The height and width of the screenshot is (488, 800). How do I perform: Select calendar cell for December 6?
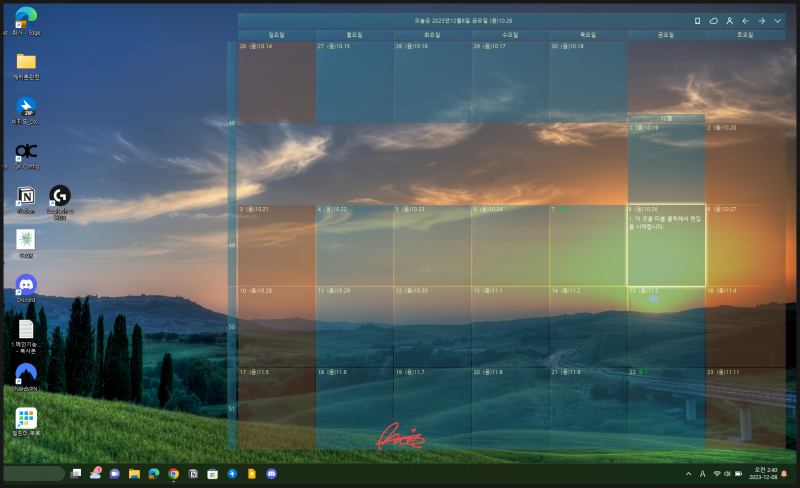(x=510, y=246)
